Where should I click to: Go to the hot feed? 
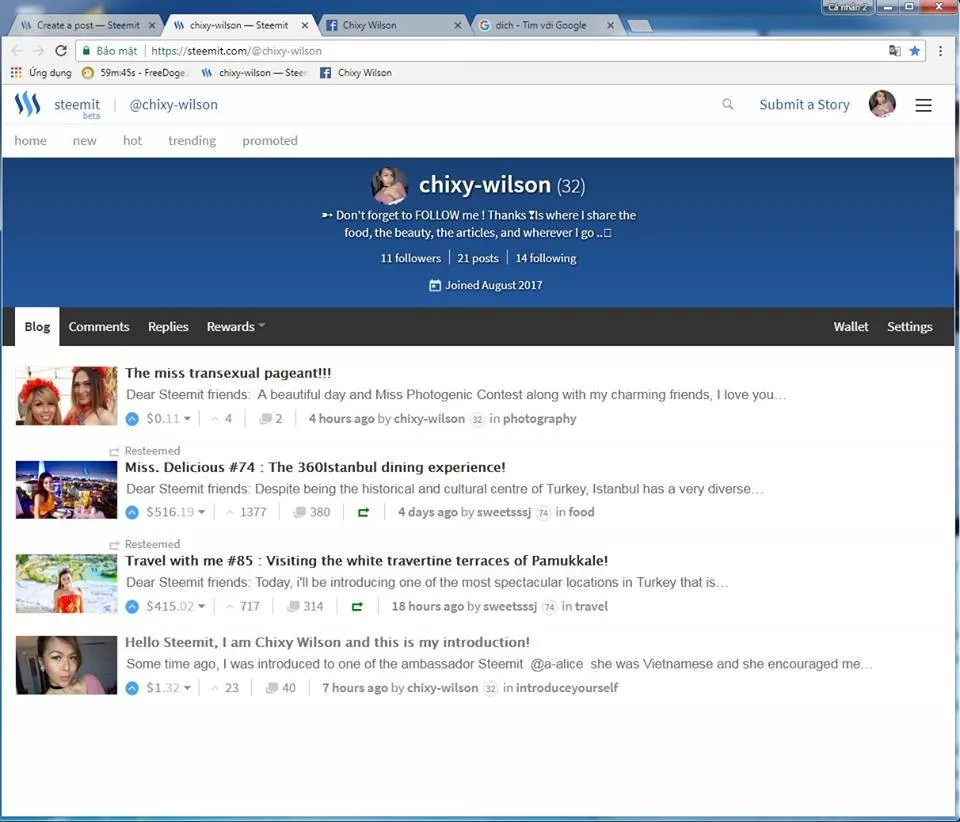click(x=132, y=141)
